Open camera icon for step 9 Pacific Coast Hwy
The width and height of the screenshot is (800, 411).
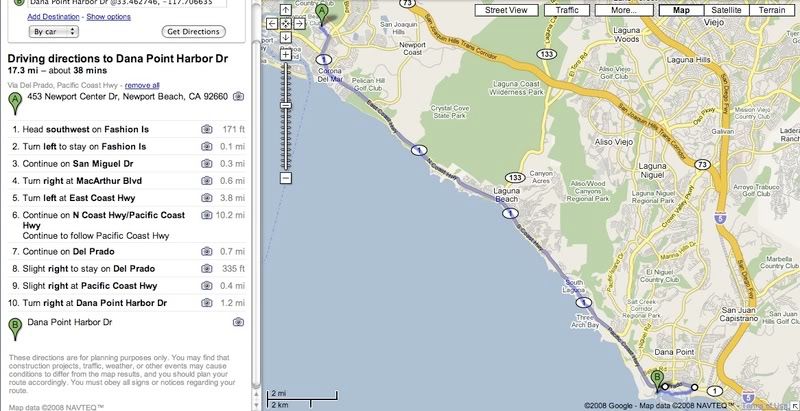207,286
